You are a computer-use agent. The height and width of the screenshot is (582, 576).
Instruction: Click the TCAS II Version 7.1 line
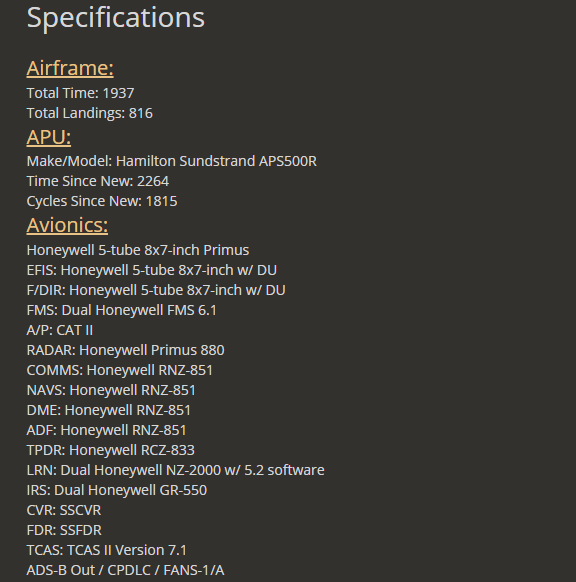click(x=107, y=550)
